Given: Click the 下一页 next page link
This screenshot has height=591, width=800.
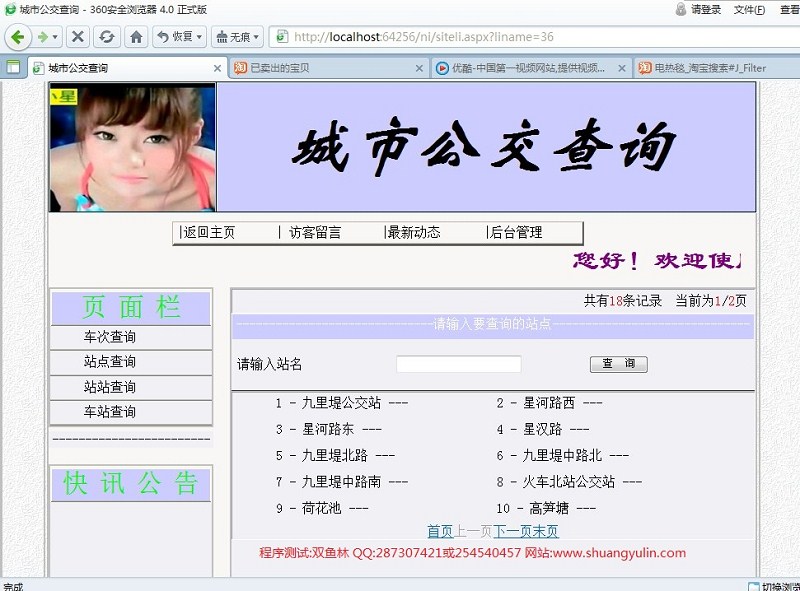Looking at the screenshot, I should (513, 531).
